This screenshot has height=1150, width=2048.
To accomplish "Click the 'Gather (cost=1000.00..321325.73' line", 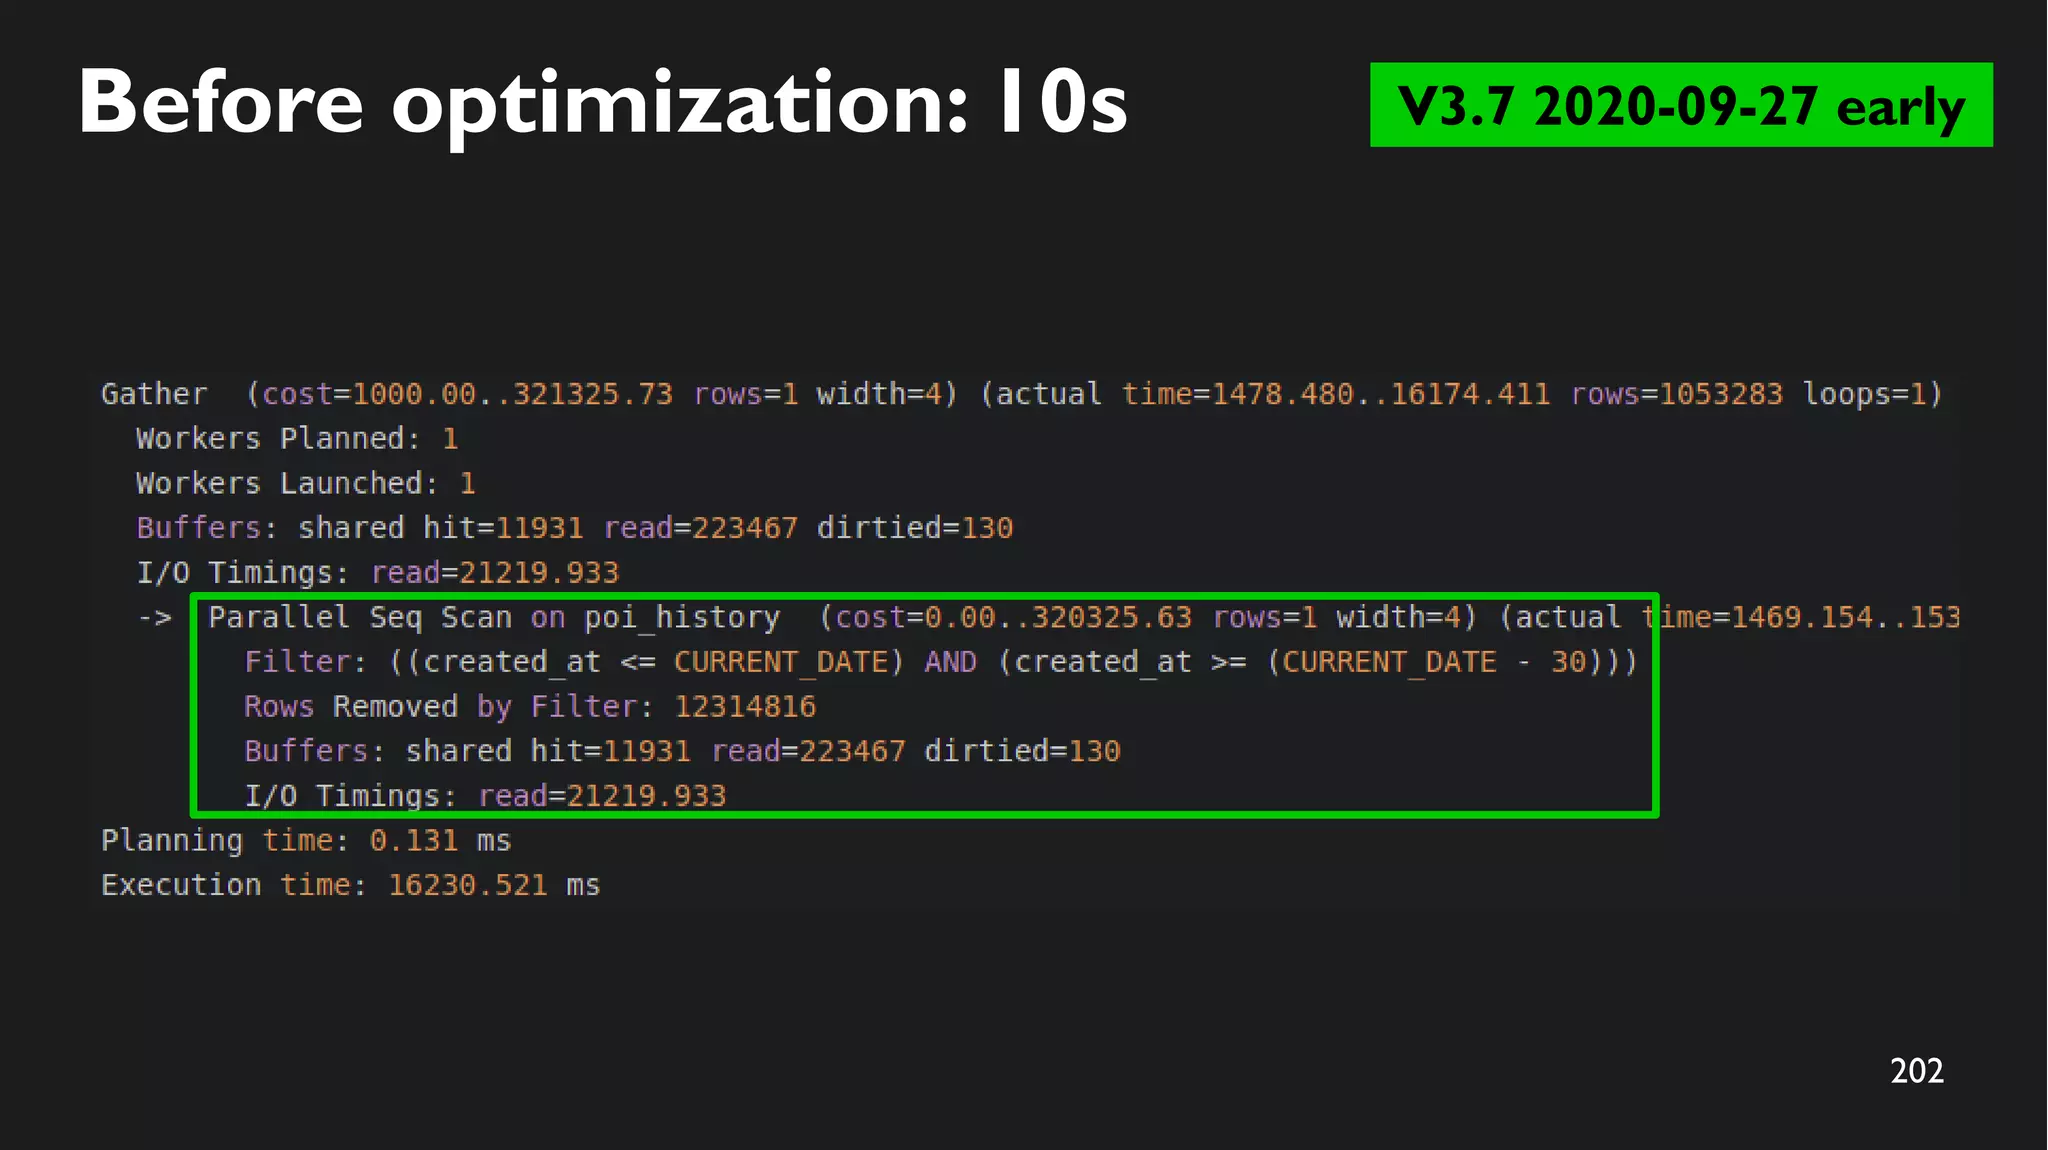I will pyautogui.click(x=1021, y=394).
